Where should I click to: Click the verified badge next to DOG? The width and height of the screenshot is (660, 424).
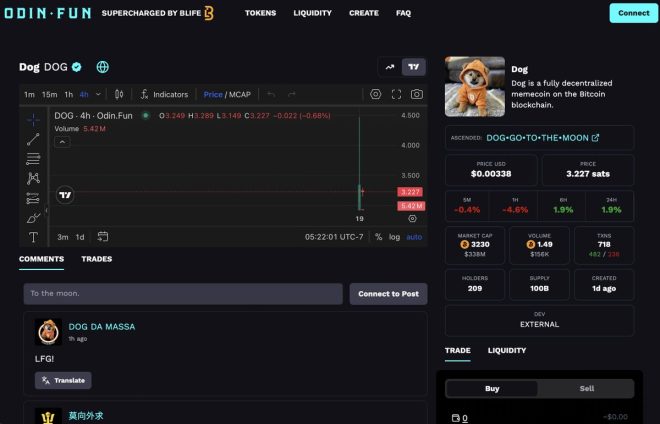(x=77, y=67)
